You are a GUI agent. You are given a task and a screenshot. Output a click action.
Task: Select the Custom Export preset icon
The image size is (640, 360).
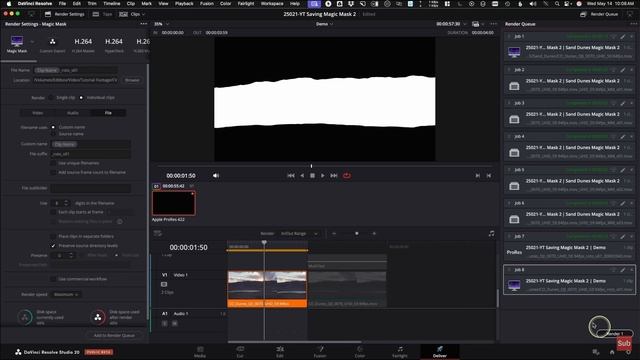point(52,45)
